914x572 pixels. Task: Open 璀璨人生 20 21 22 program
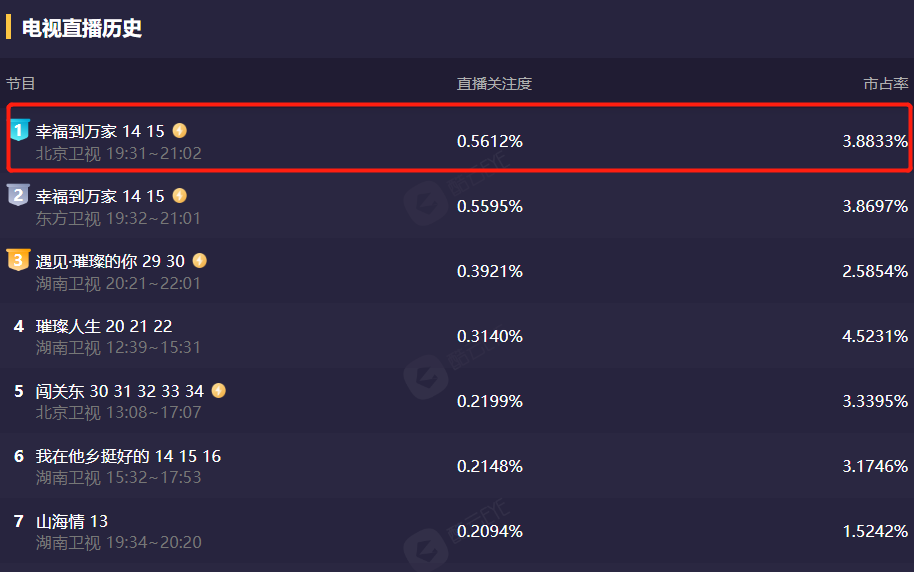(x=104, y=326)
